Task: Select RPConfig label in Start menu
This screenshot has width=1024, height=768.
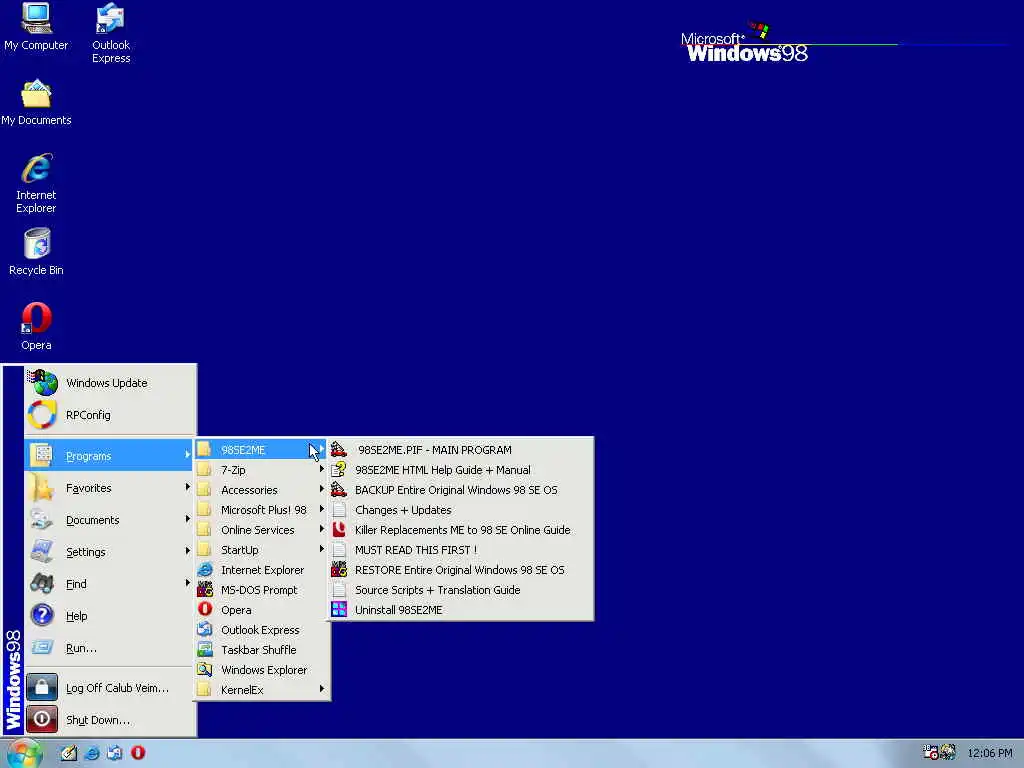Action: [88, 415]
